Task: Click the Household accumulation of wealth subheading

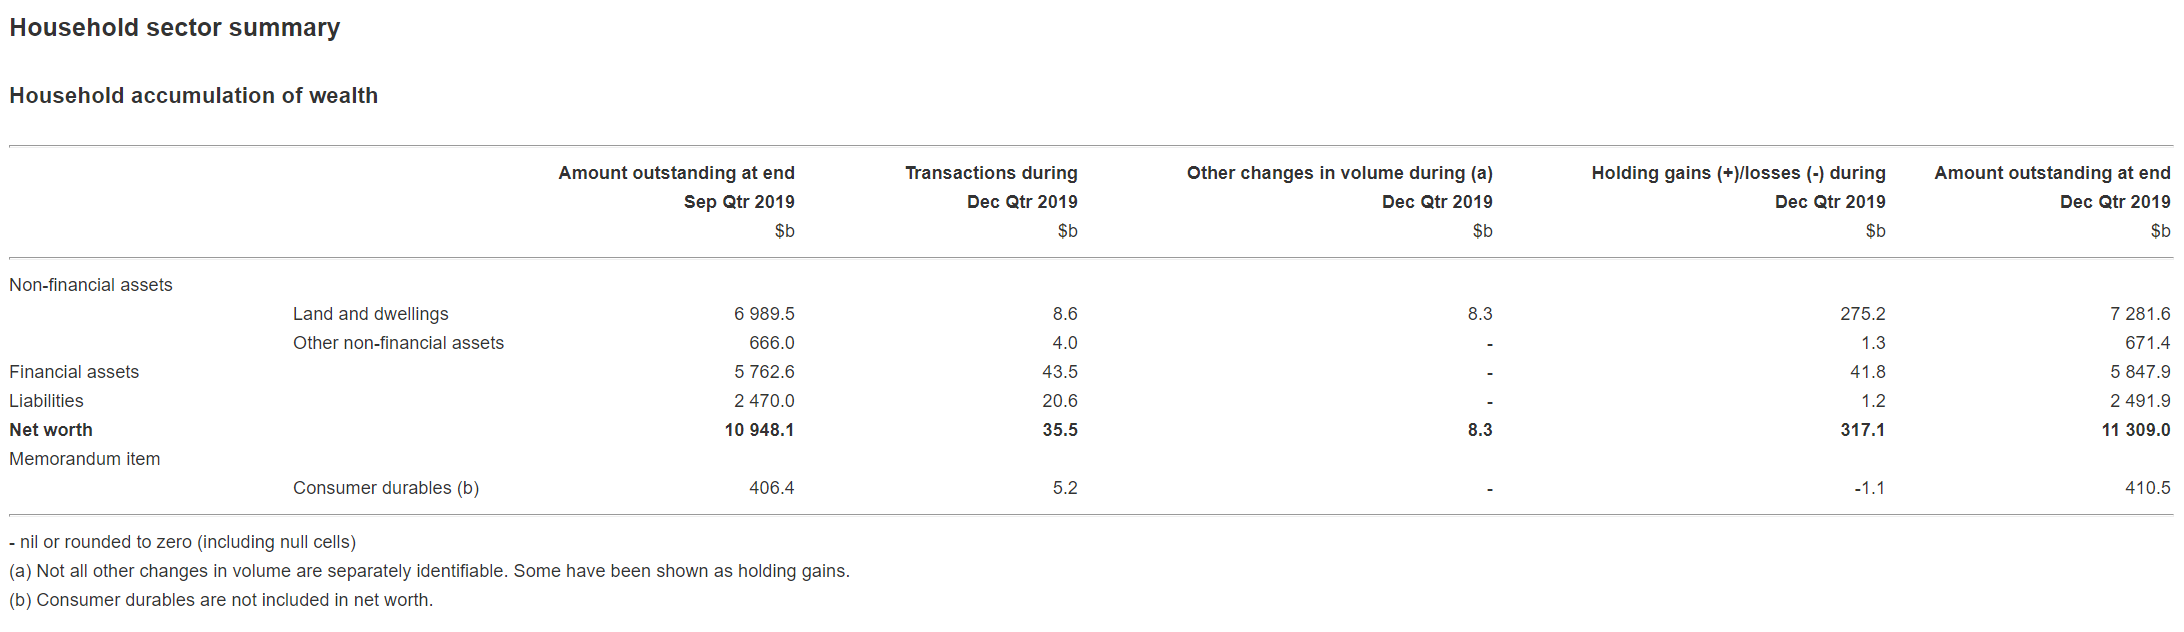Action: (x=194, y=96)
